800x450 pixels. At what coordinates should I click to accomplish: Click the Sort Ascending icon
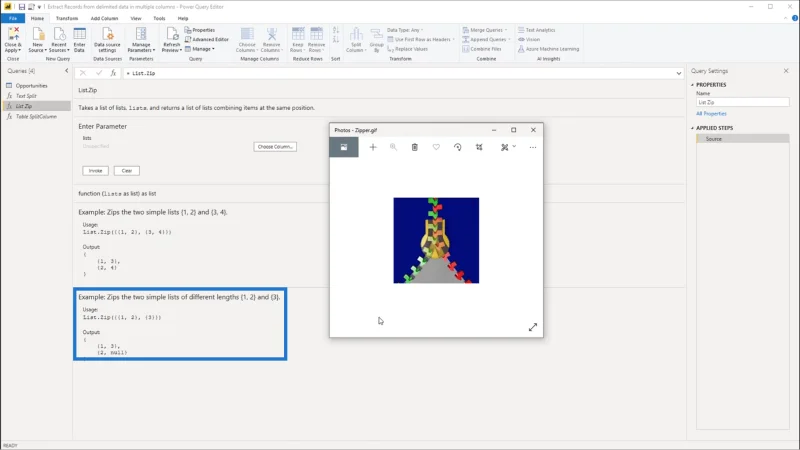click(x=336, y=31)
